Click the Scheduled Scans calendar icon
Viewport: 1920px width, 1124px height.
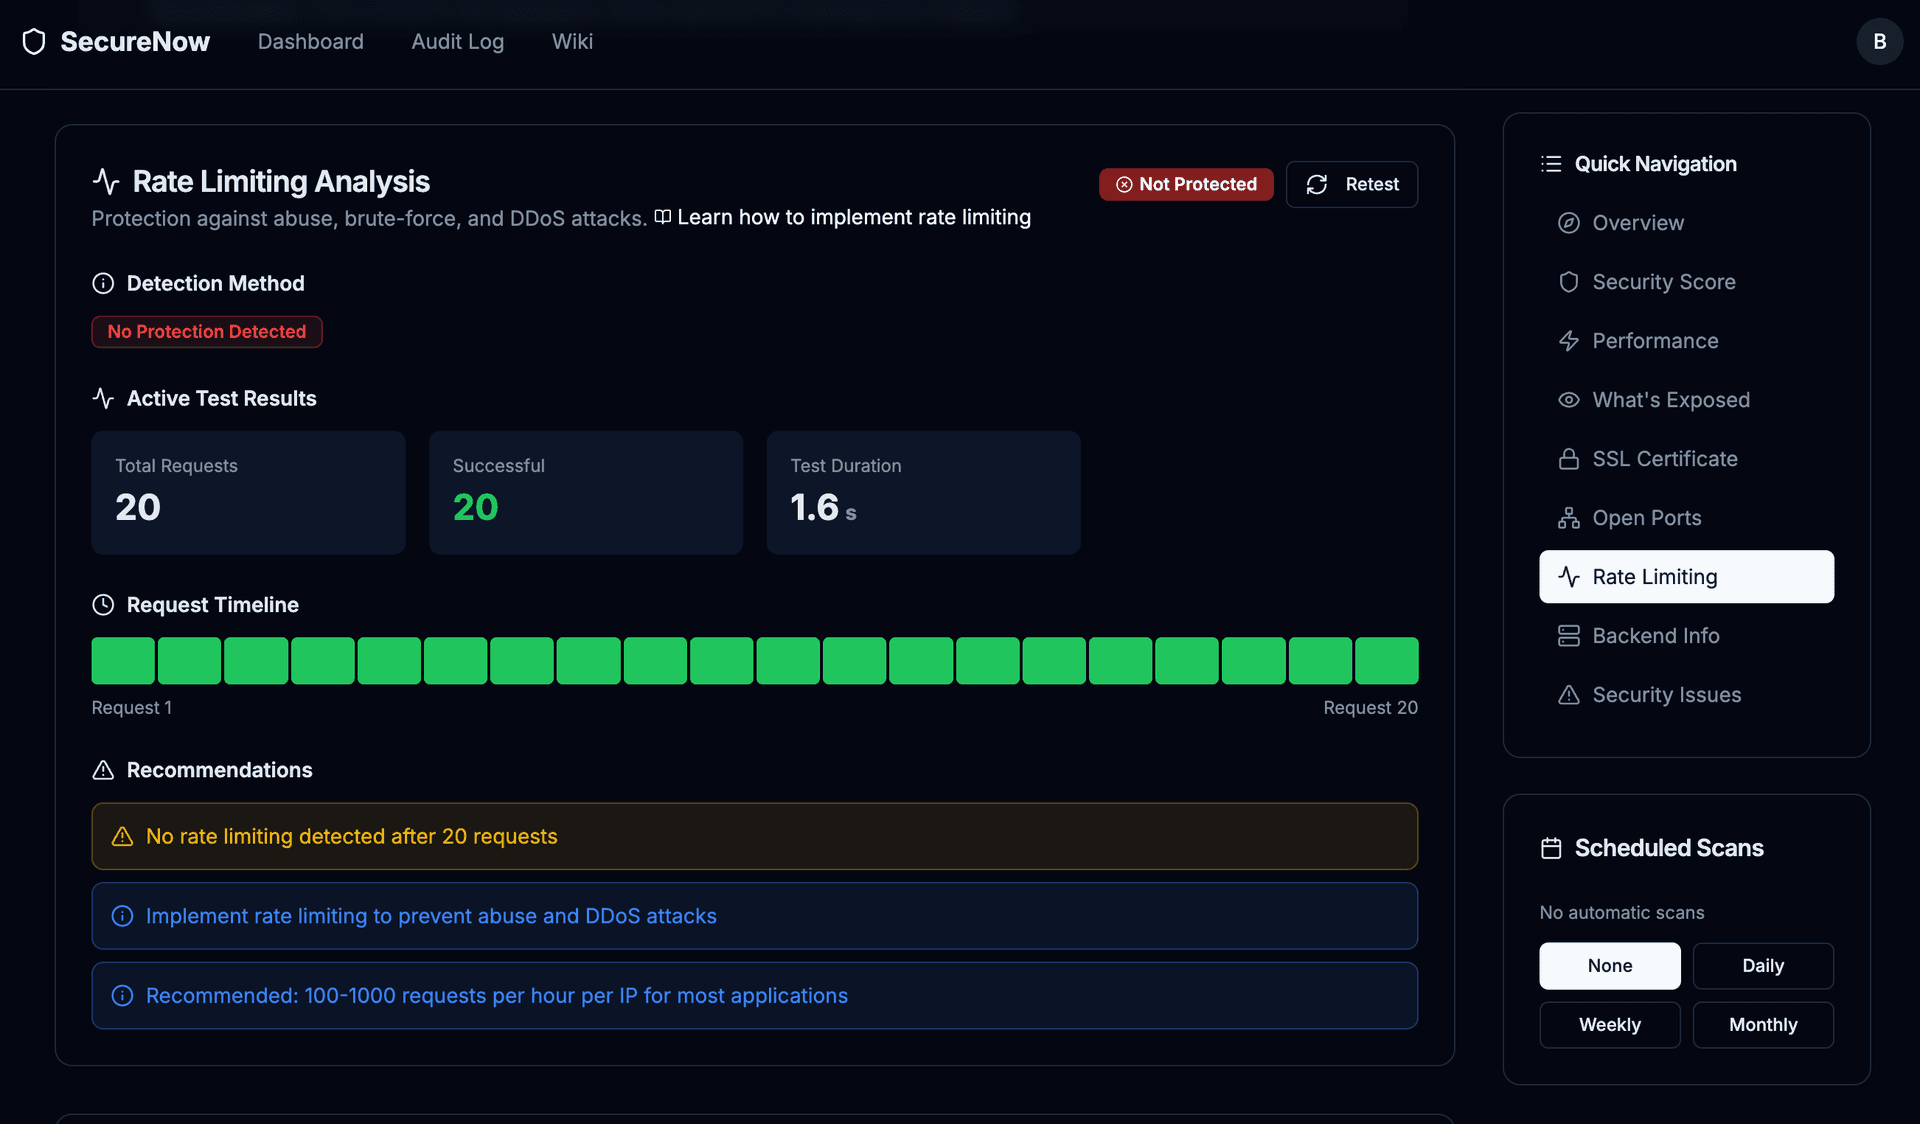(1551, 847)
